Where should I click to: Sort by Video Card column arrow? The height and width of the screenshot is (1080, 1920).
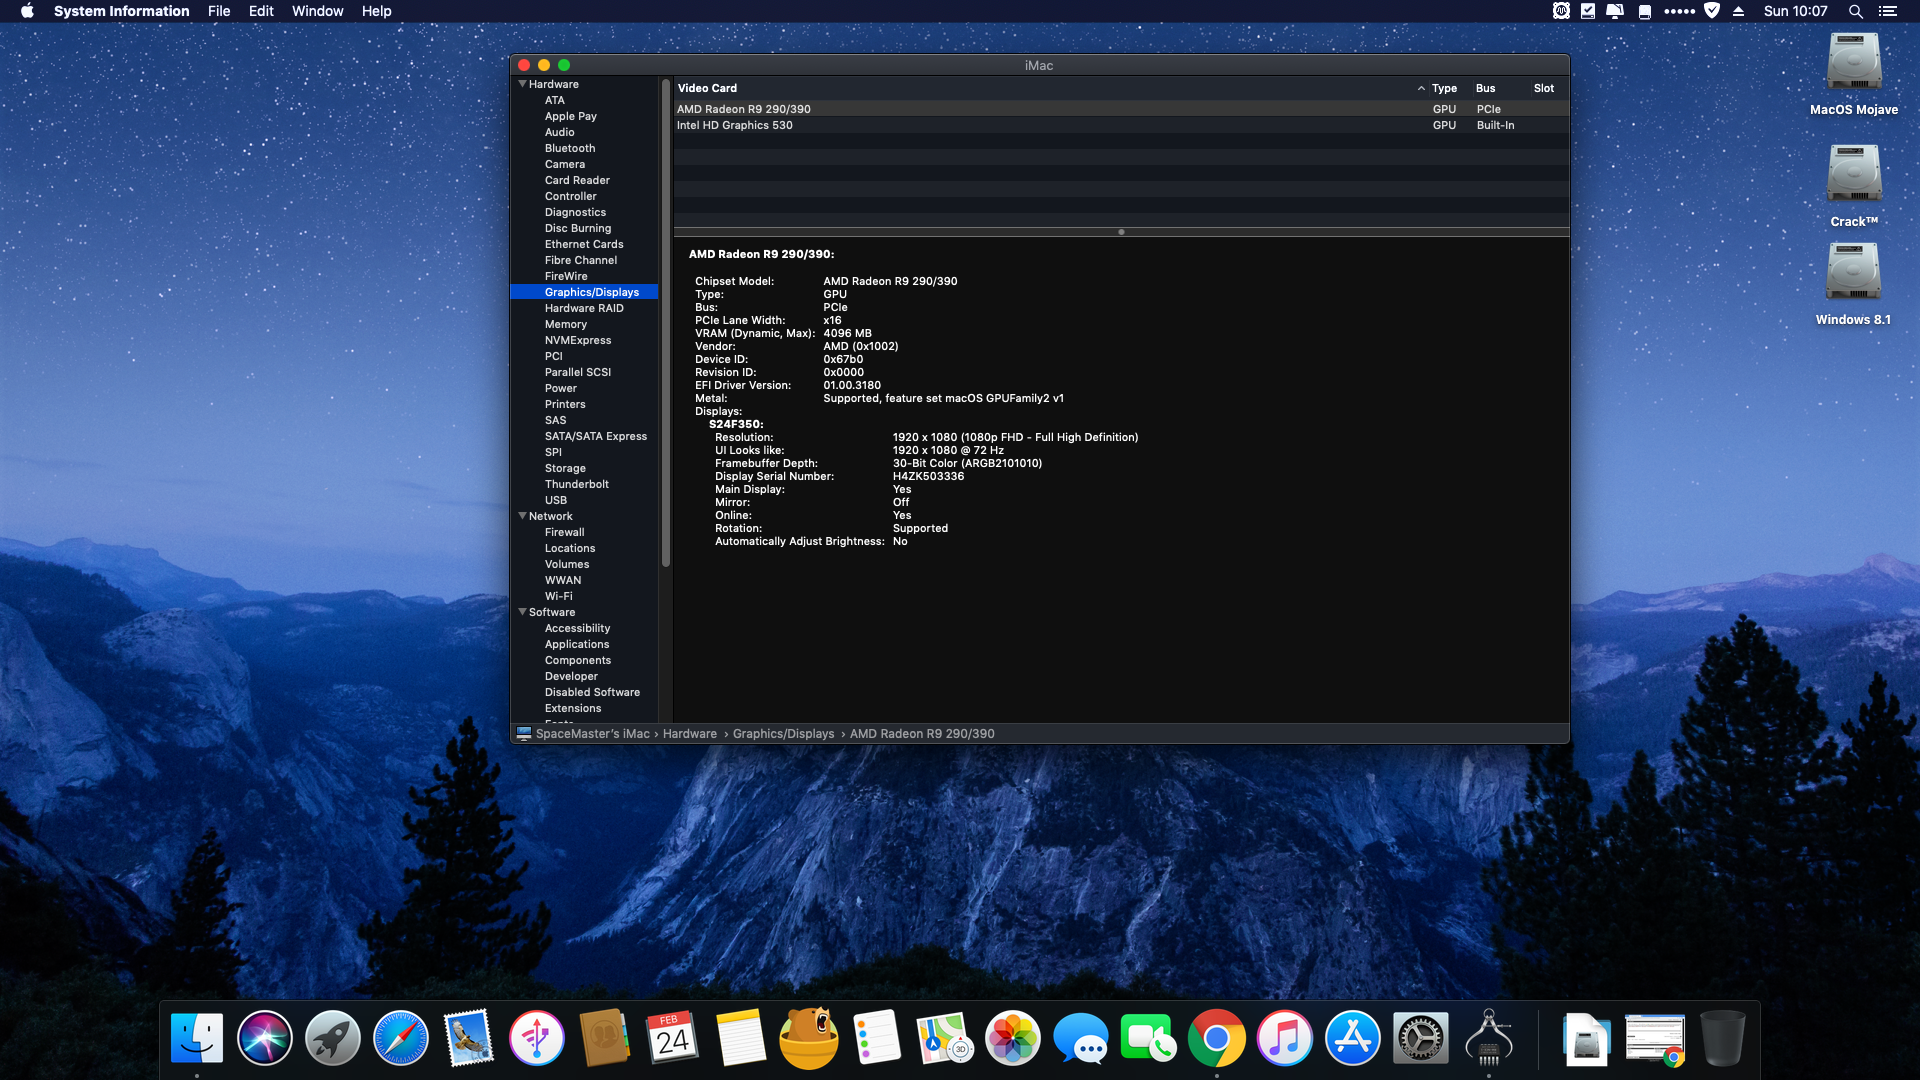(1421, 88)
